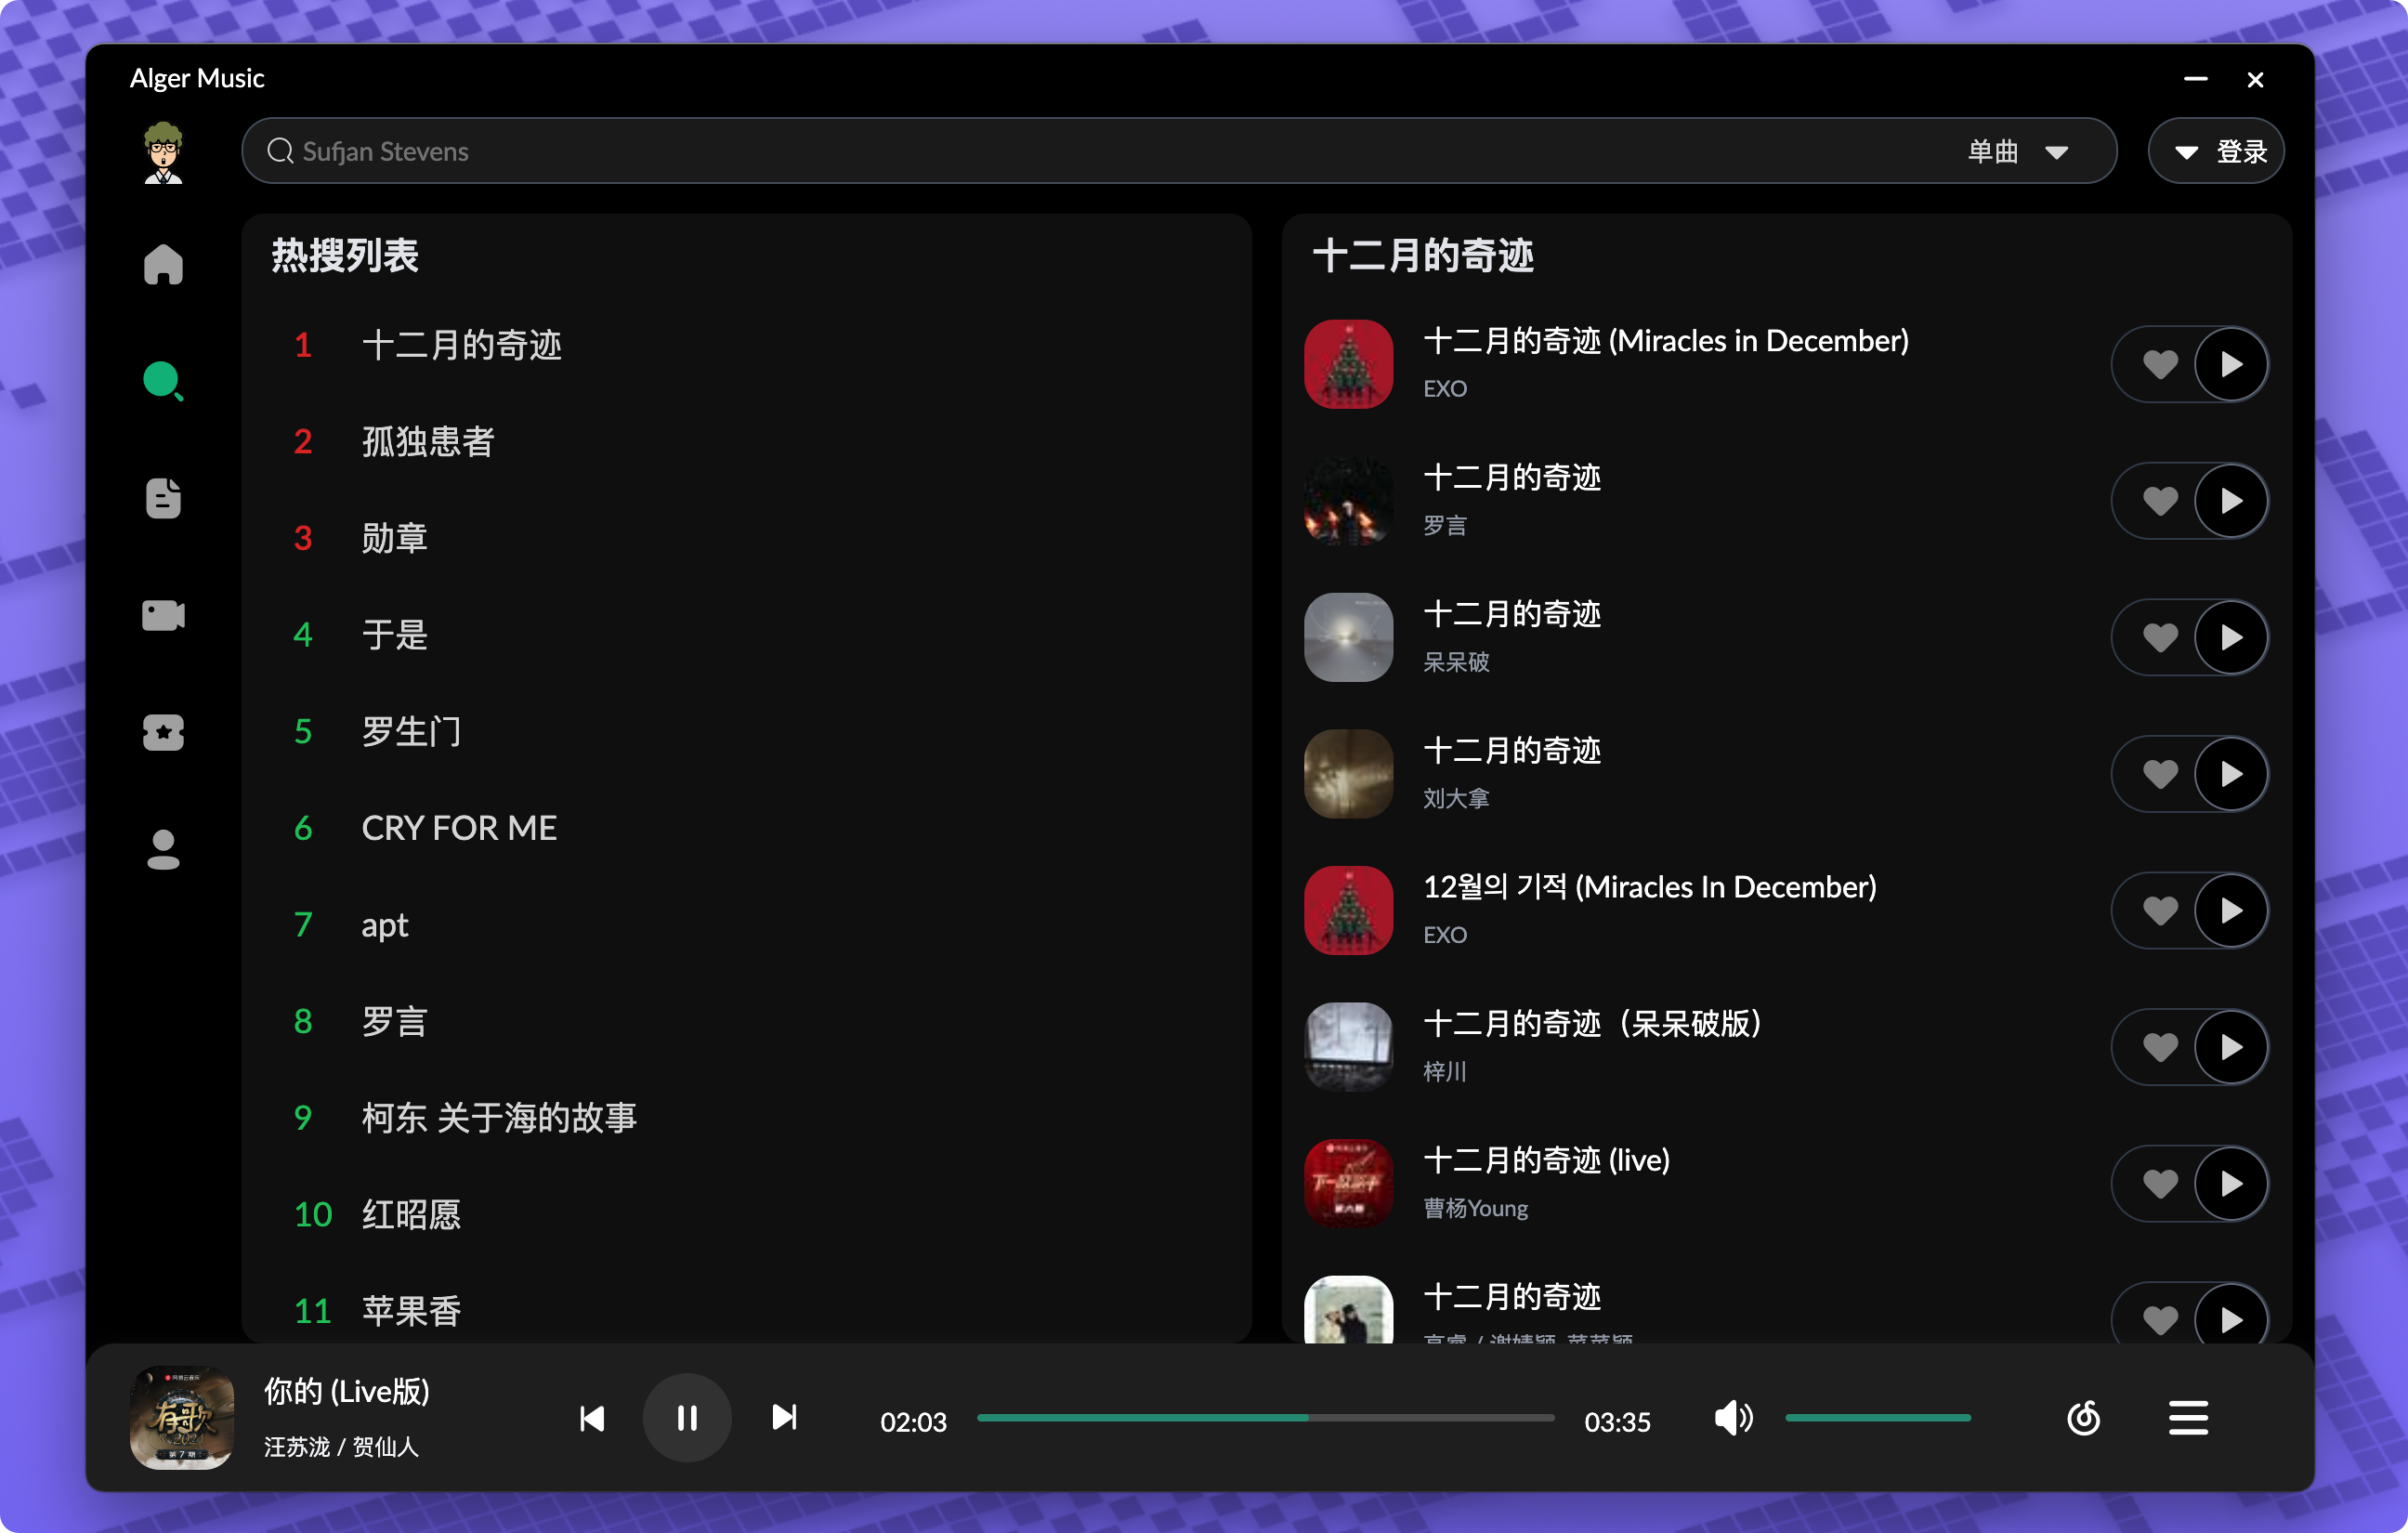Click the song progress bar
The image size is (2408, 1533).
[x=1265, y=1418]
